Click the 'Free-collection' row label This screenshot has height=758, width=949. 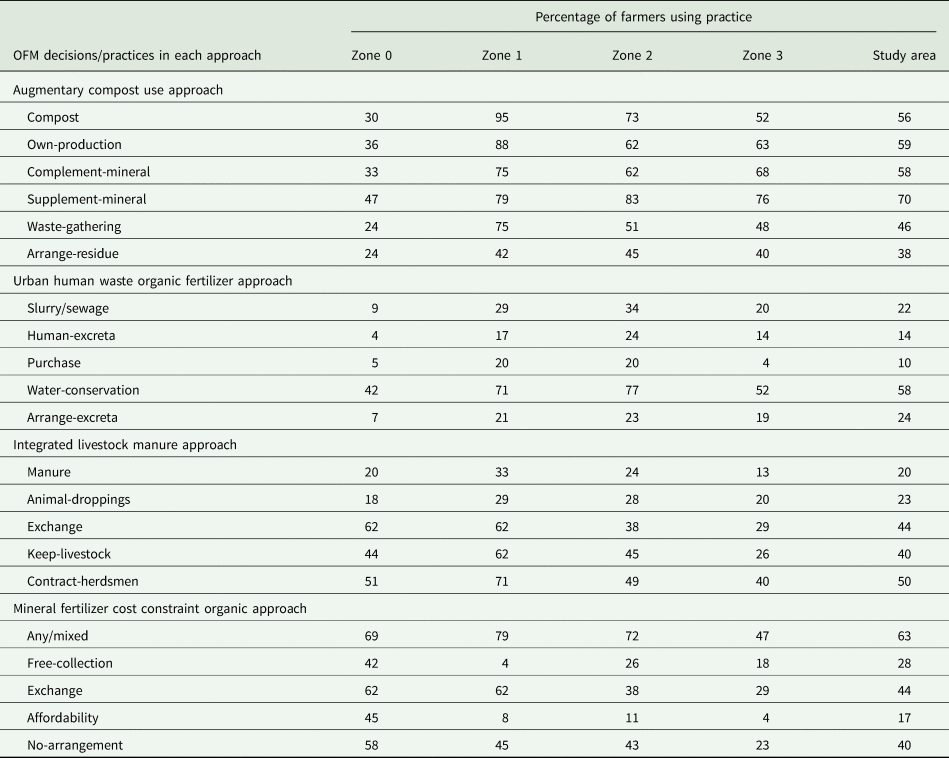[x=71, y=663]
